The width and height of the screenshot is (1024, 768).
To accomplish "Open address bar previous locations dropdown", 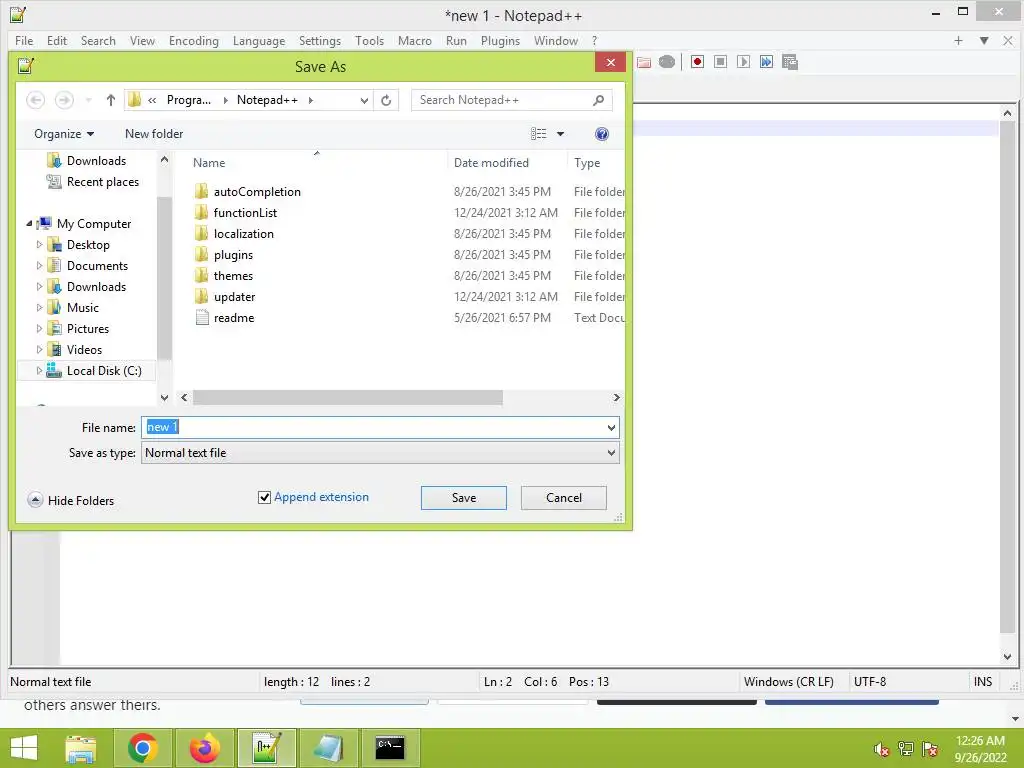I will (364, 100).
